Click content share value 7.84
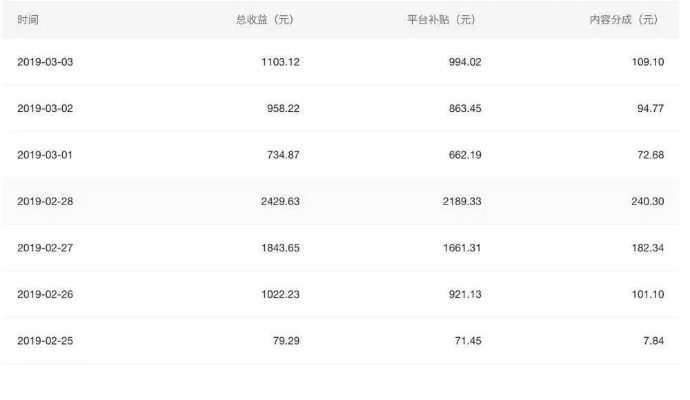Viewport: 690px width, 400px height. click(653, 341)
